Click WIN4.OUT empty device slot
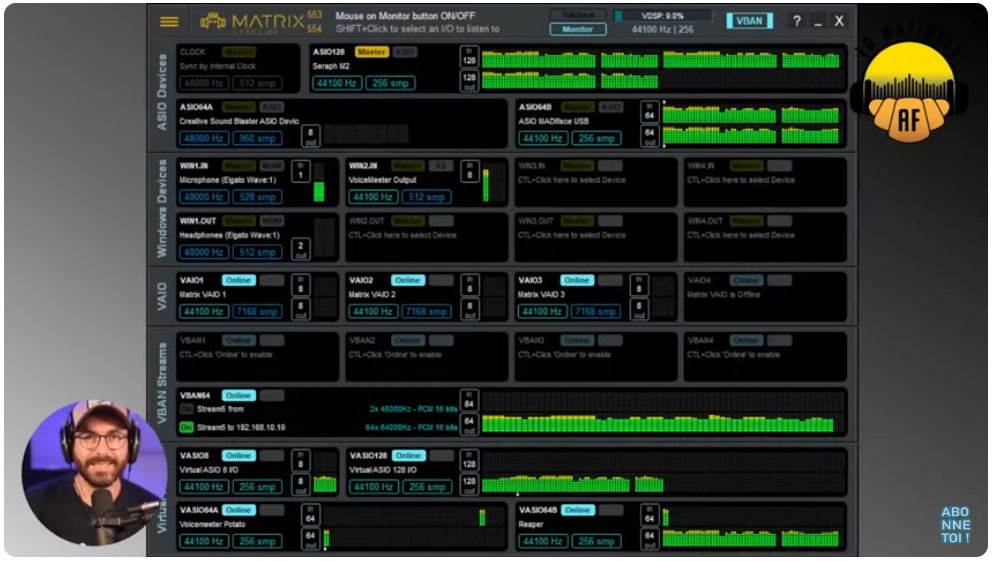992x561 pixels. [x=765, y=237]
